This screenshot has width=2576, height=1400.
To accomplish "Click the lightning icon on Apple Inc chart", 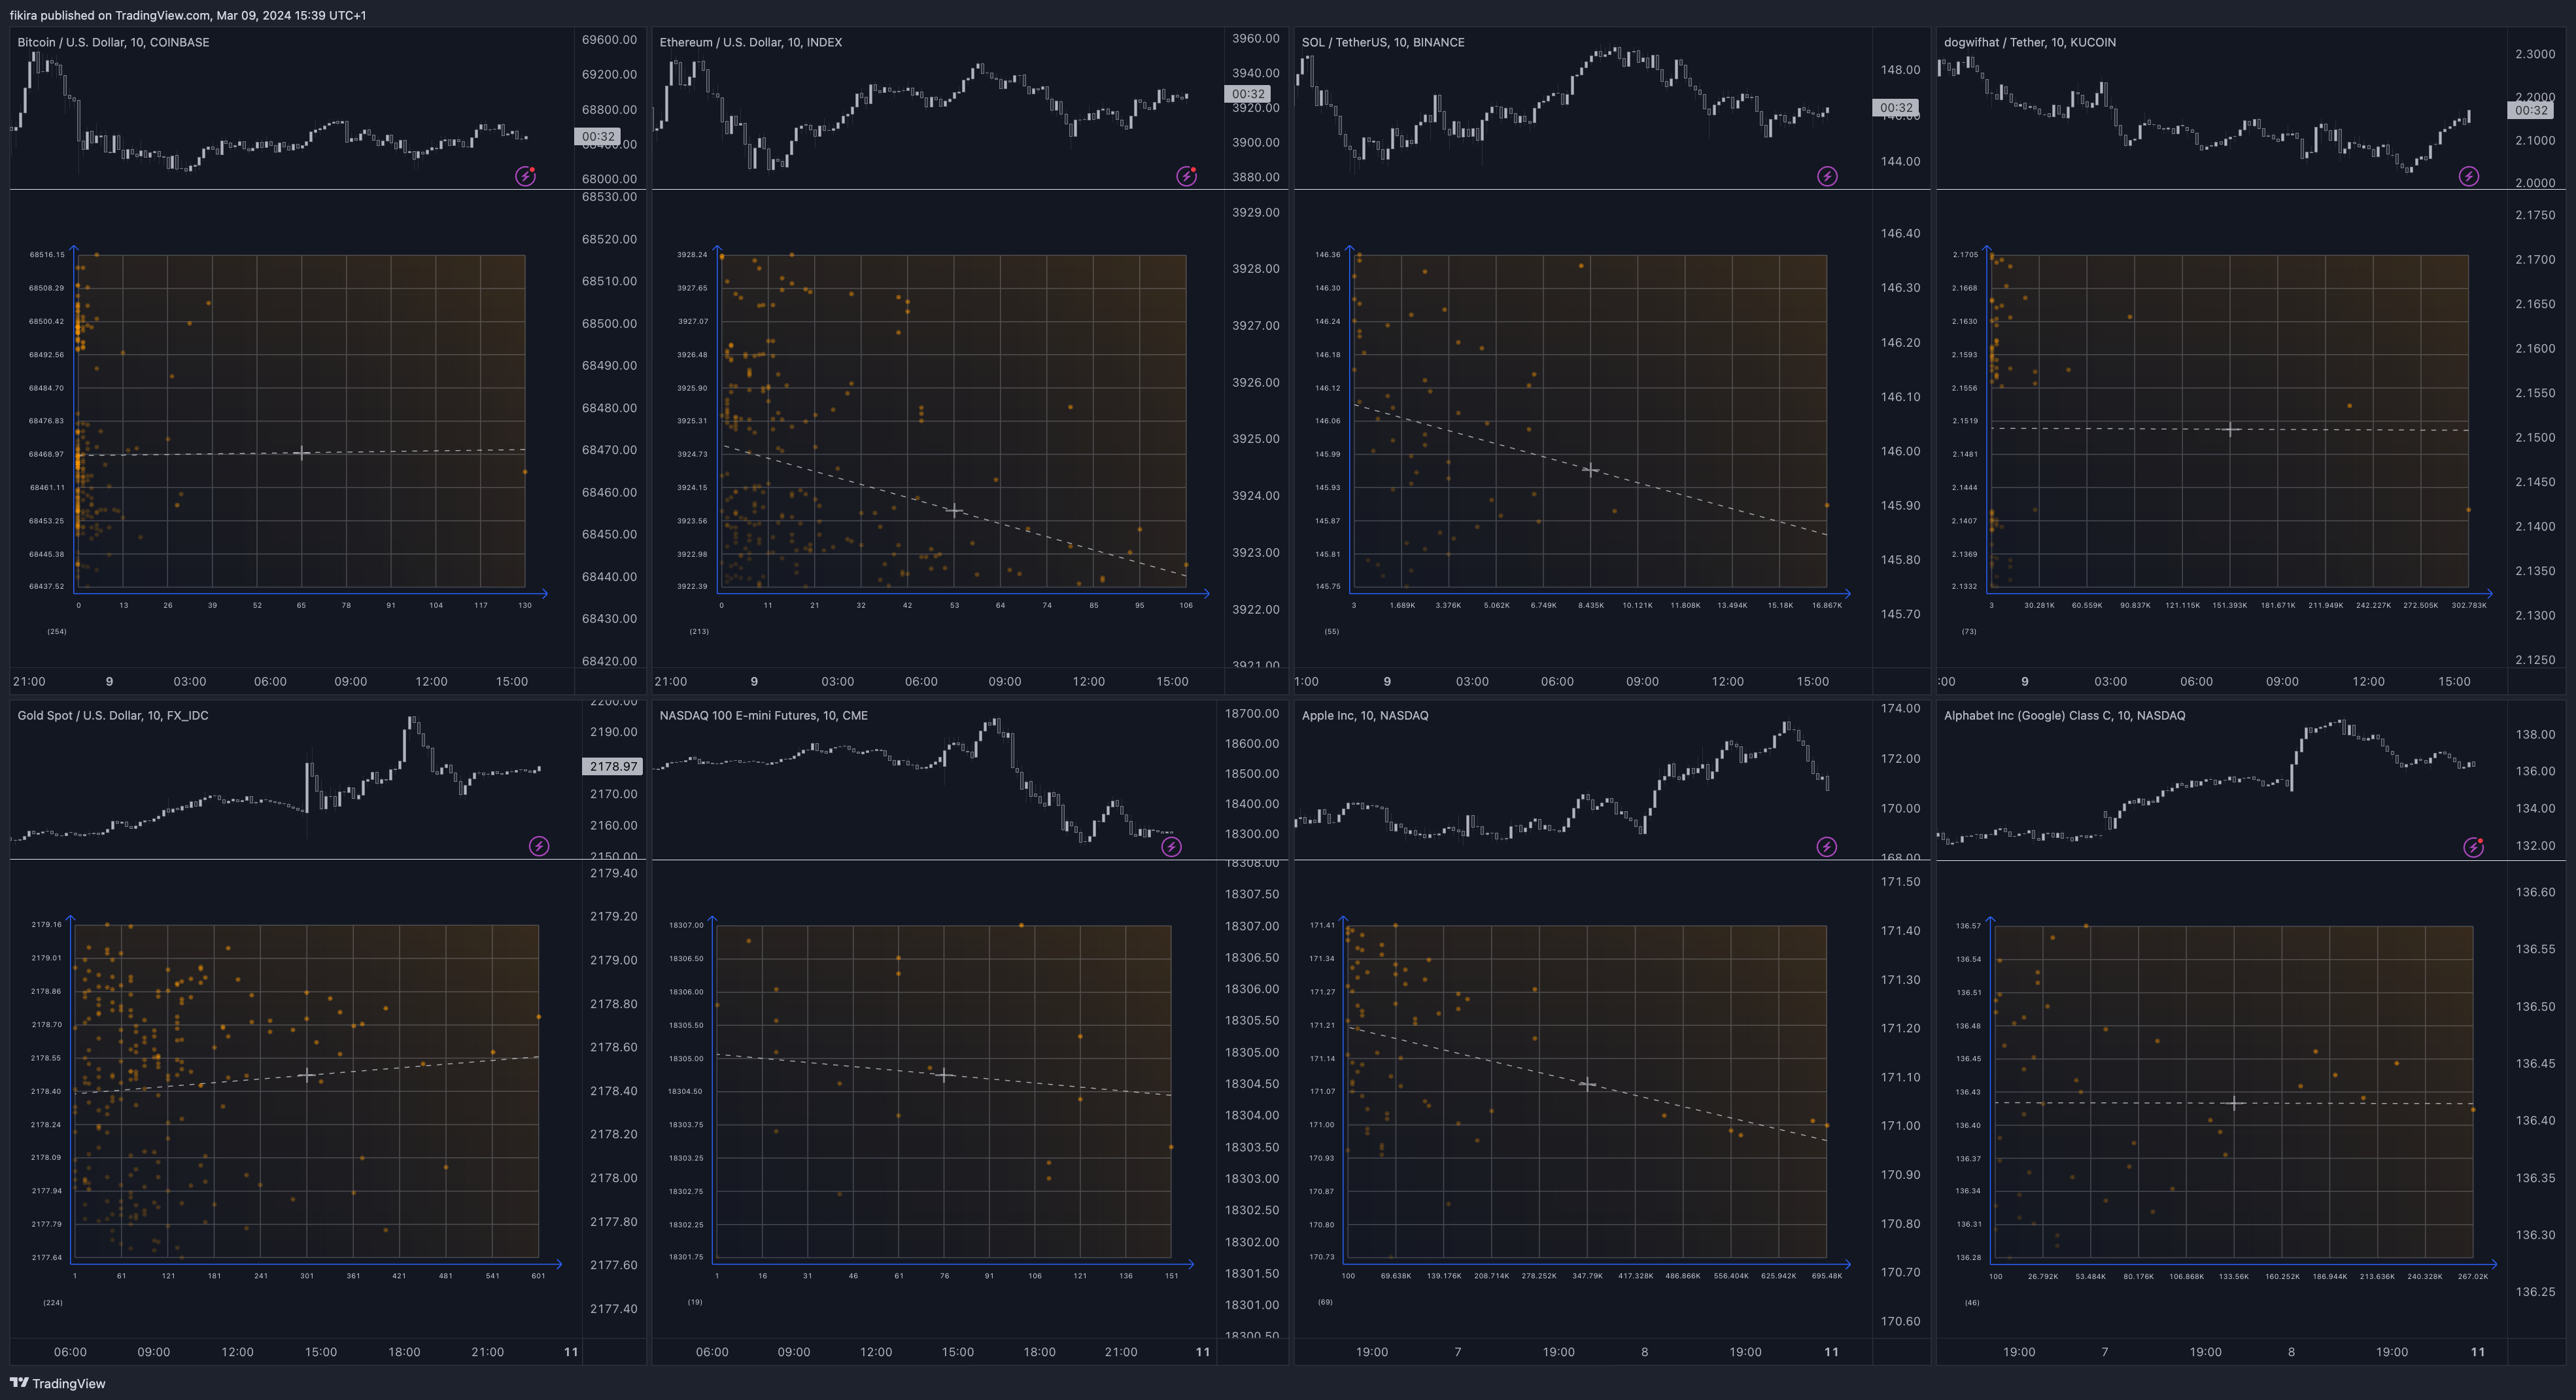I will pyautogui.click(x=1827, y=848).
